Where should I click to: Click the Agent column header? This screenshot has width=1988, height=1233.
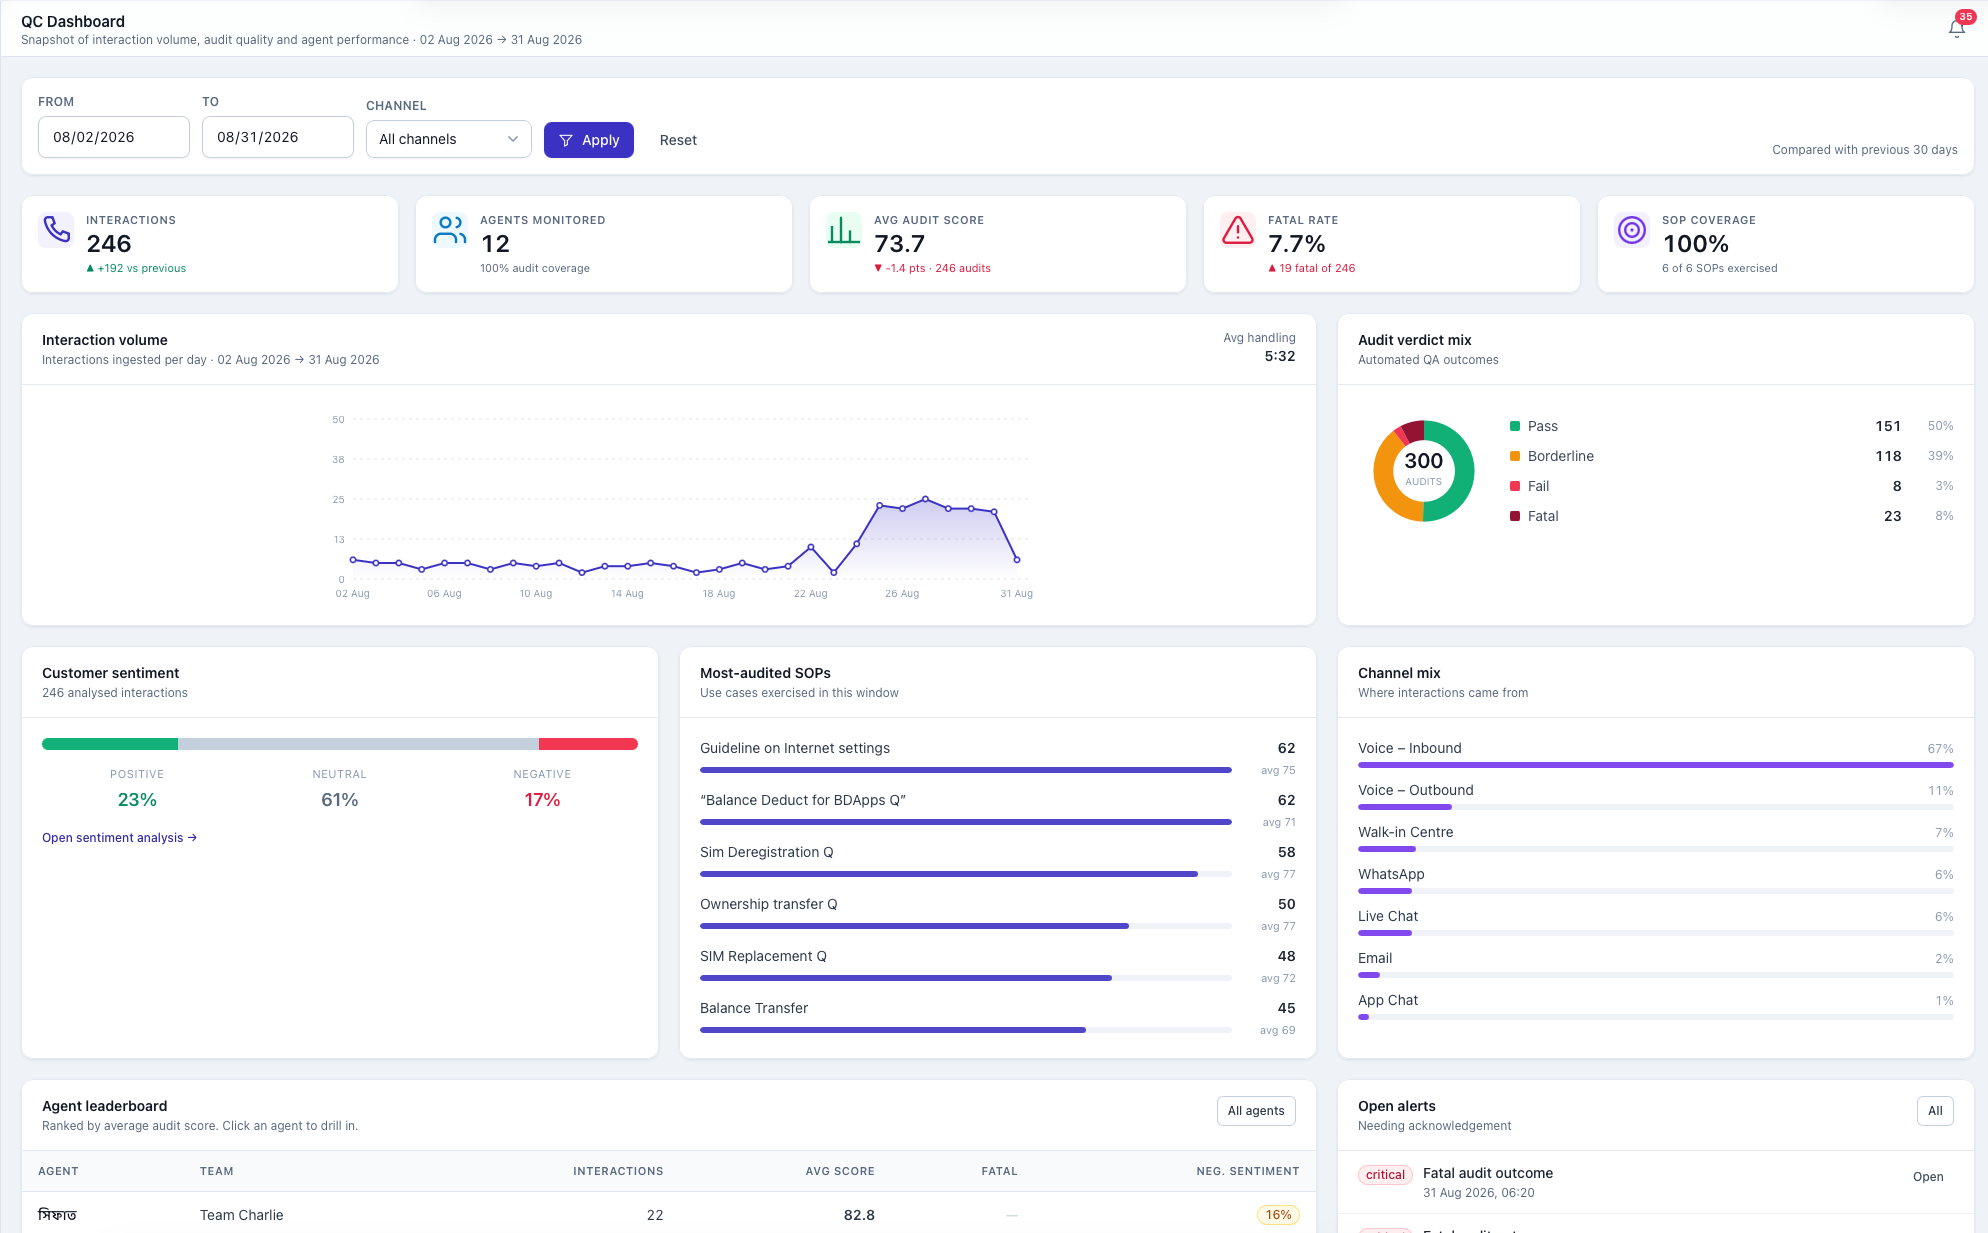[x=58, y=1171]
